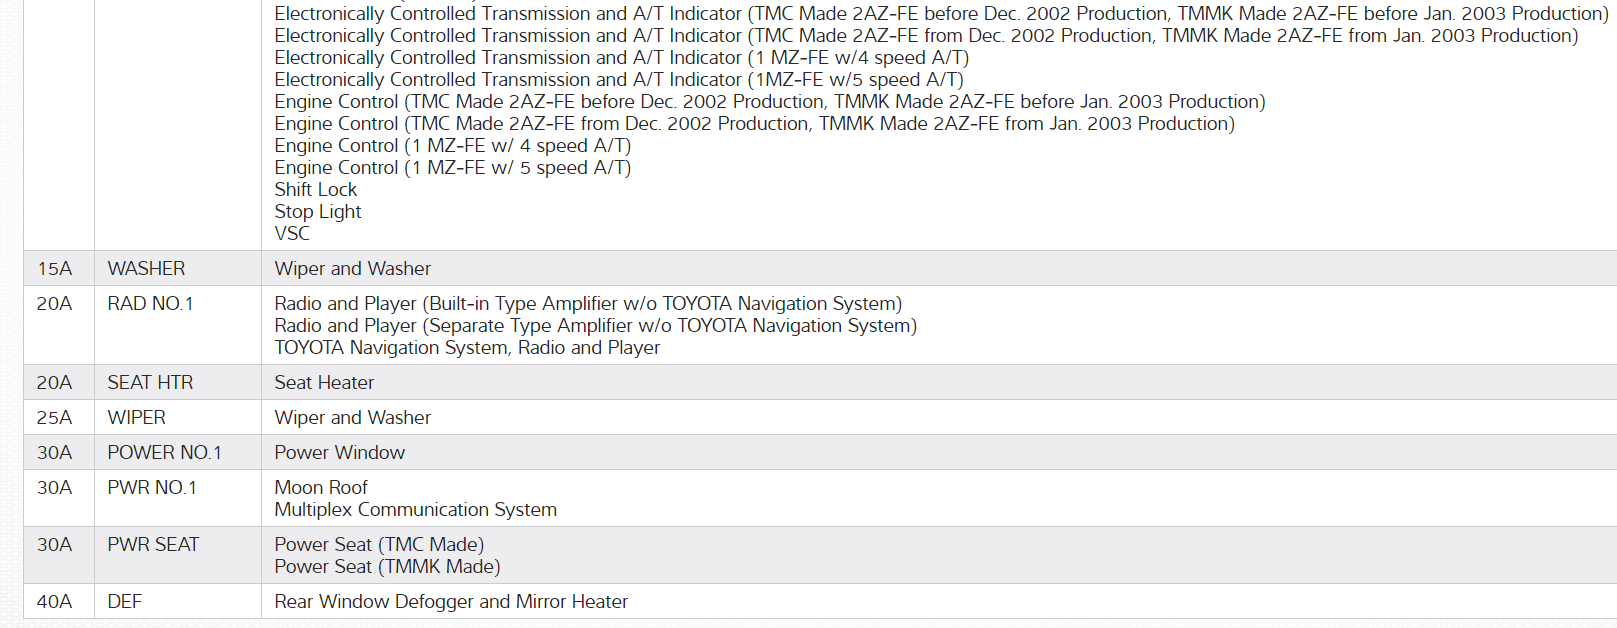Click the Multiplex Communication System entry
Screen dimensions: 1617x628
(x=415, y=510)
